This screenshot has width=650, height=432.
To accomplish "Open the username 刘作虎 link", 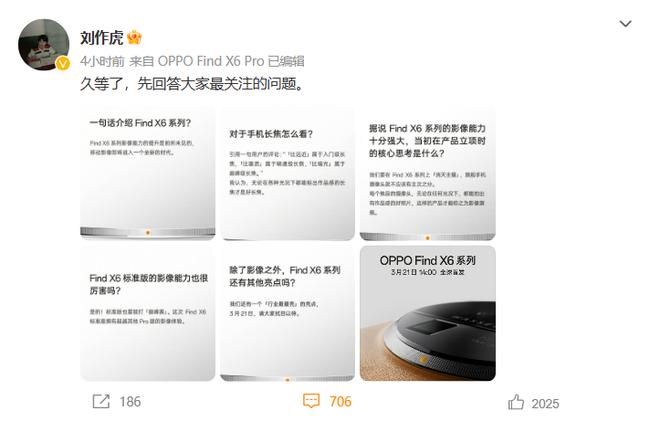I will 102,38.
